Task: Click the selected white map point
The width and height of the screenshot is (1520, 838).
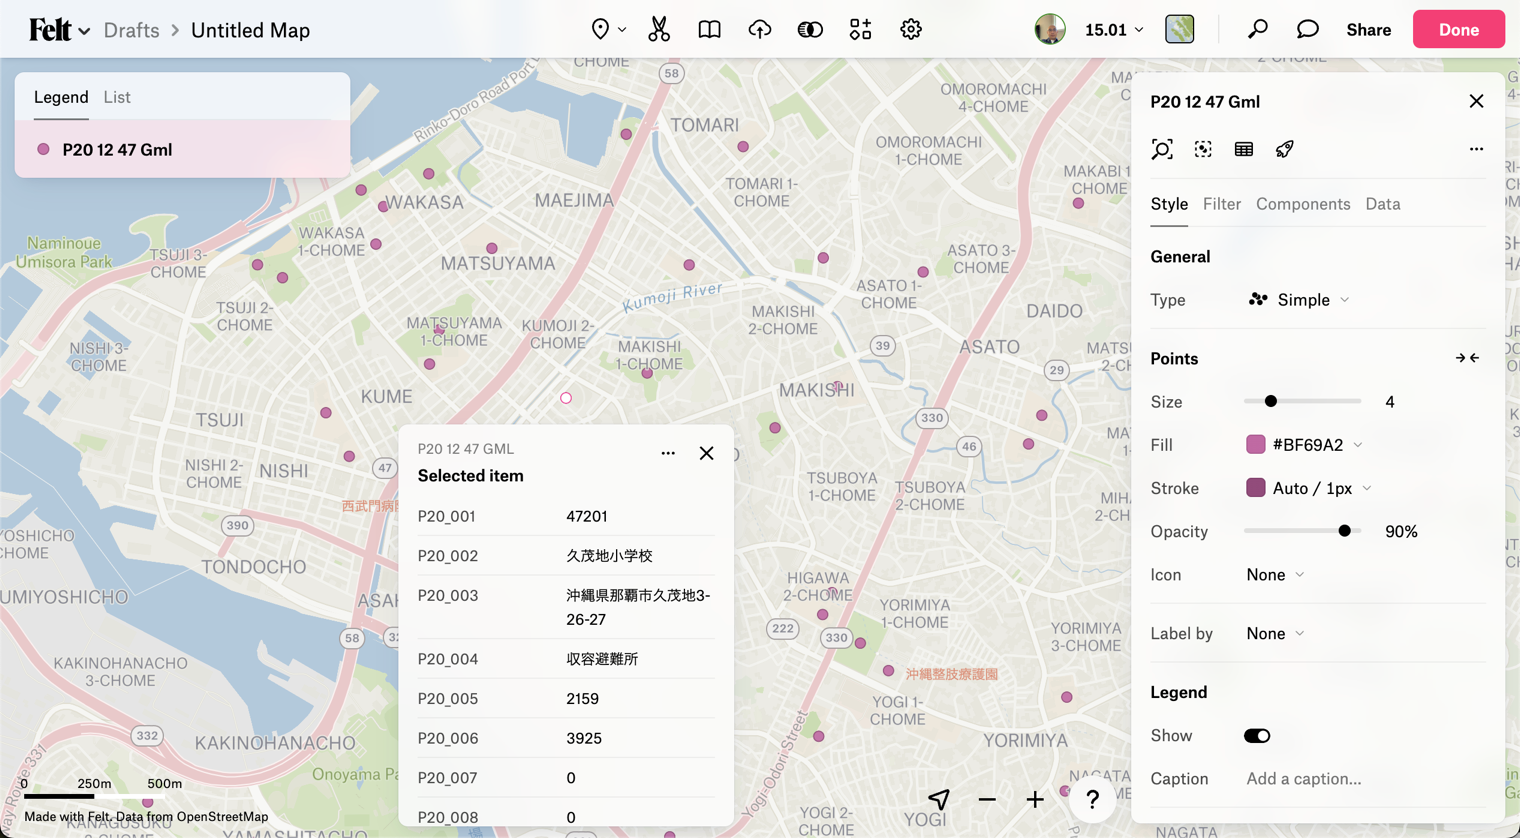Action: (566, 398)
